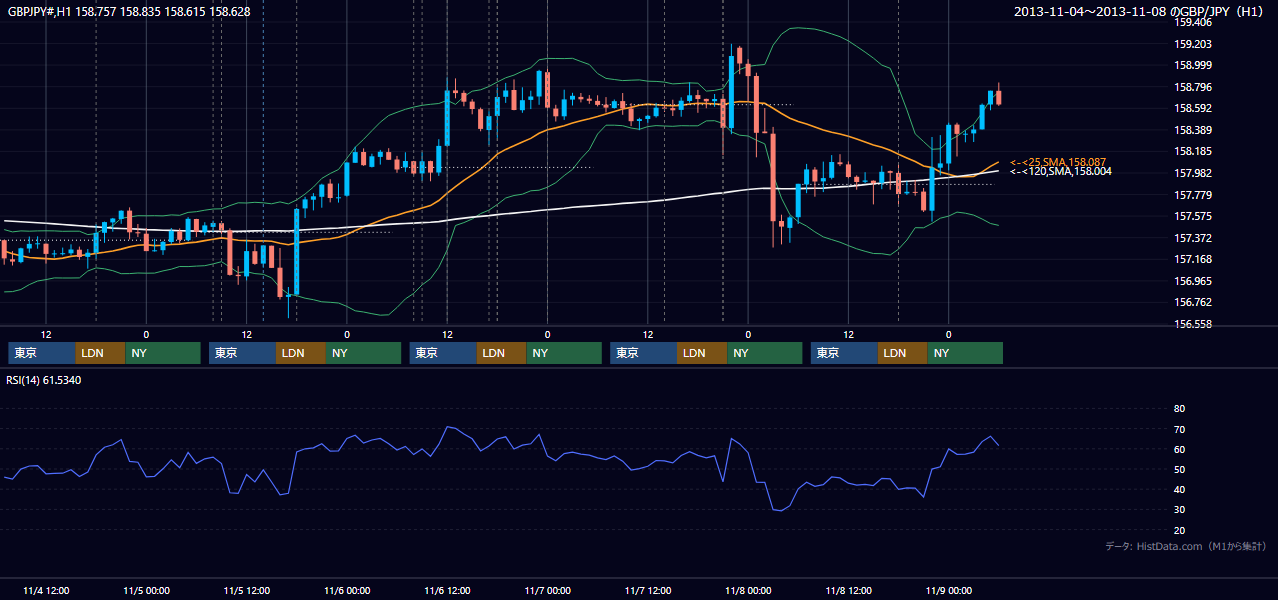Image resolution: width=1278 pixels, height=600 pixels.
Task: Select the rightmost 東京 session block
Action: pyautogui.click(x=845, y=353)
